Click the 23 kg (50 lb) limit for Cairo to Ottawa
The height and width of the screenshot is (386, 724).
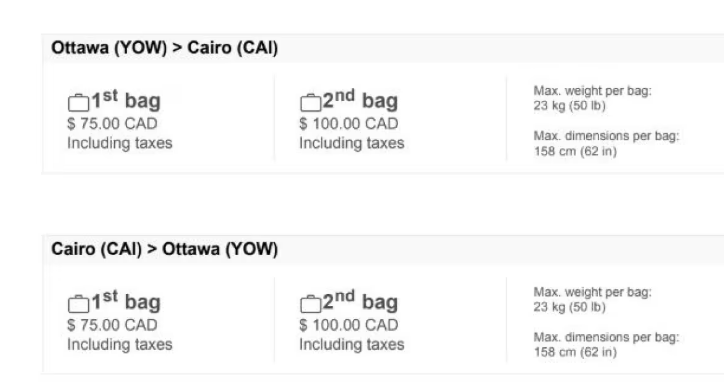coord(569,307)
